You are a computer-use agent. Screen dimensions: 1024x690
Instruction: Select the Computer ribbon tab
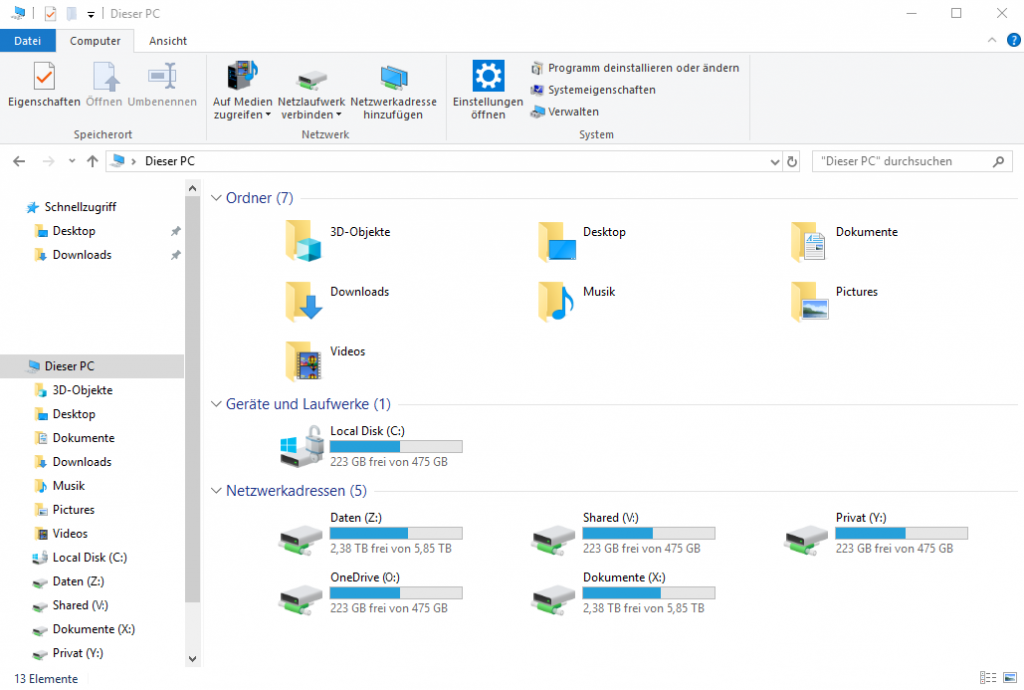(95, 40)
